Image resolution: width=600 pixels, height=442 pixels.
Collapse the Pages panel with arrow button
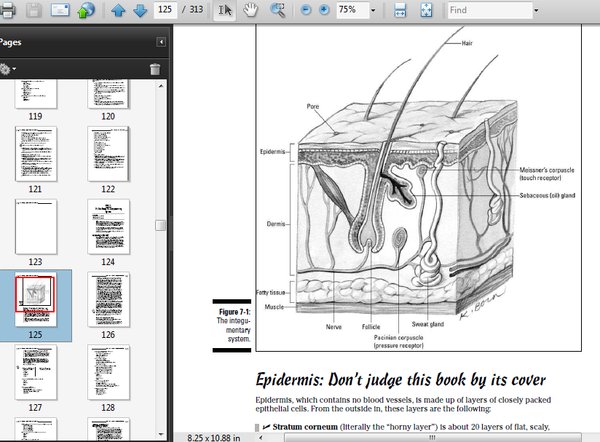tap(161, 42)
